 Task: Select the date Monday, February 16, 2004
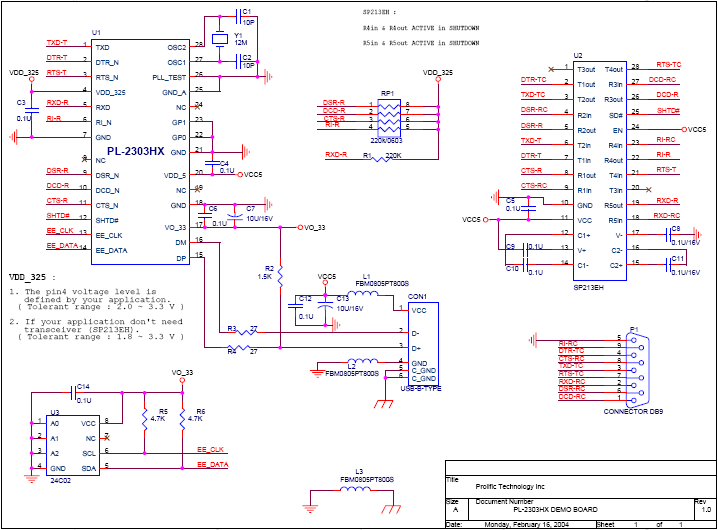528,524
